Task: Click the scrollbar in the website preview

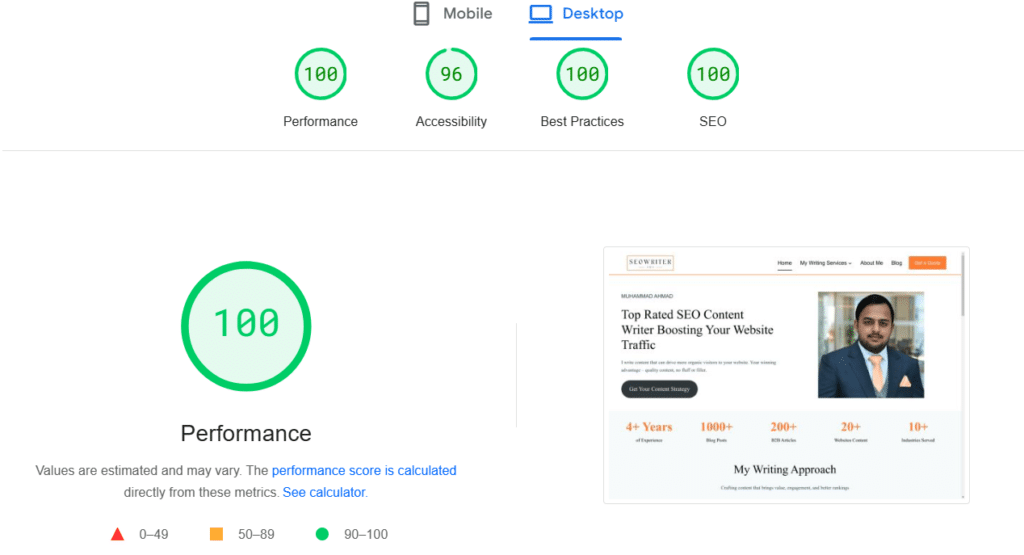Action: 963,290
